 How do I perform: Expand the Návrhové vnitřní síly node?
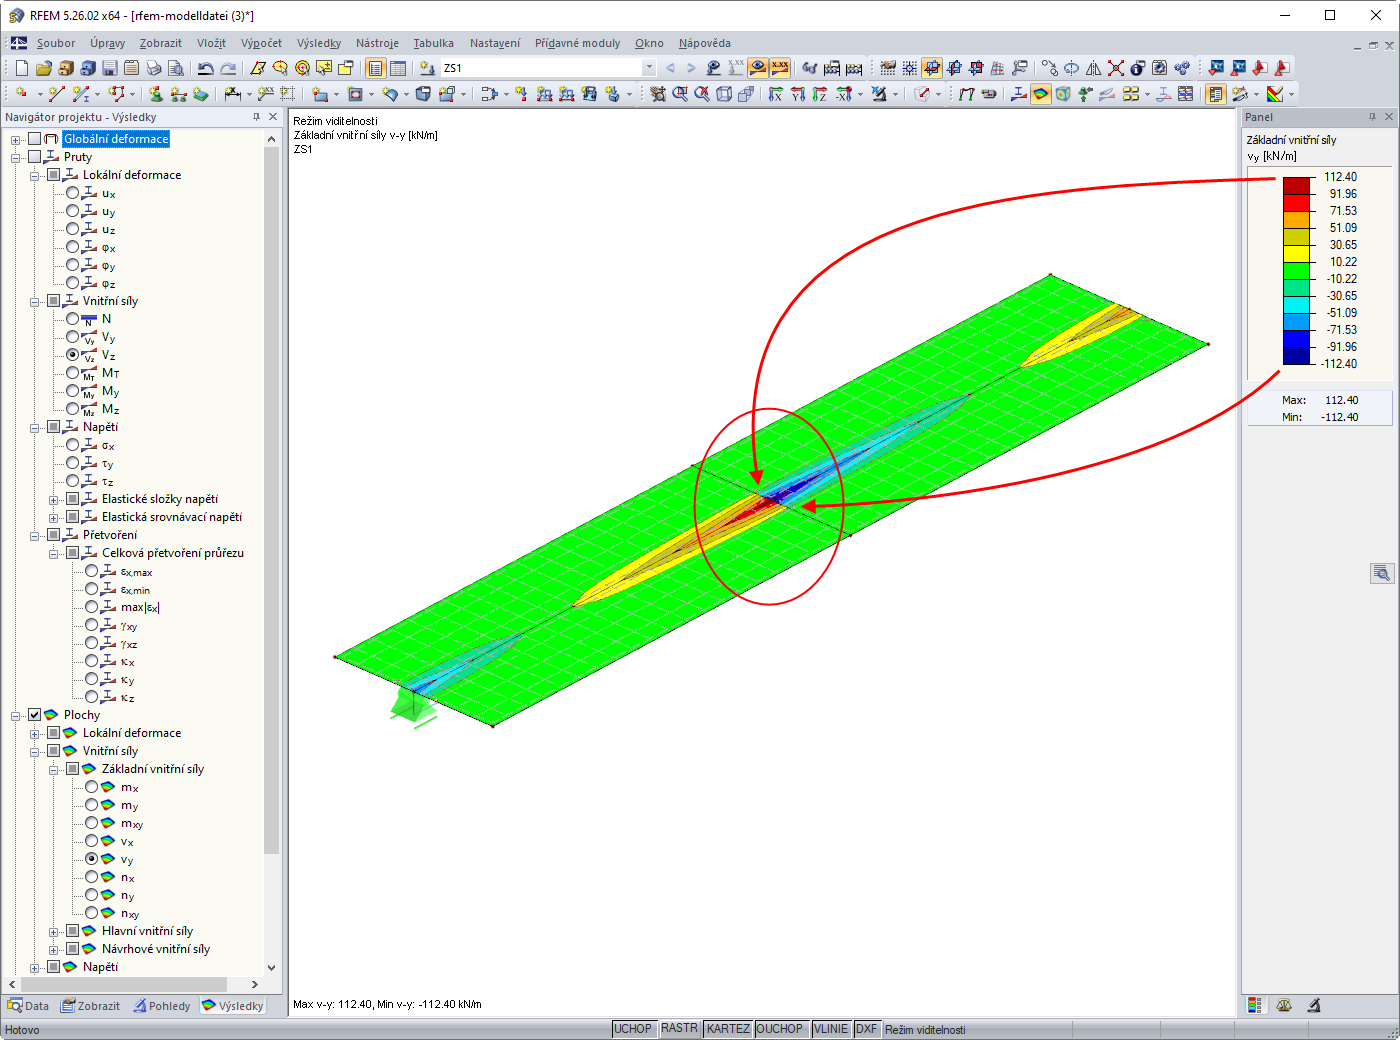[x=54, y=949]
